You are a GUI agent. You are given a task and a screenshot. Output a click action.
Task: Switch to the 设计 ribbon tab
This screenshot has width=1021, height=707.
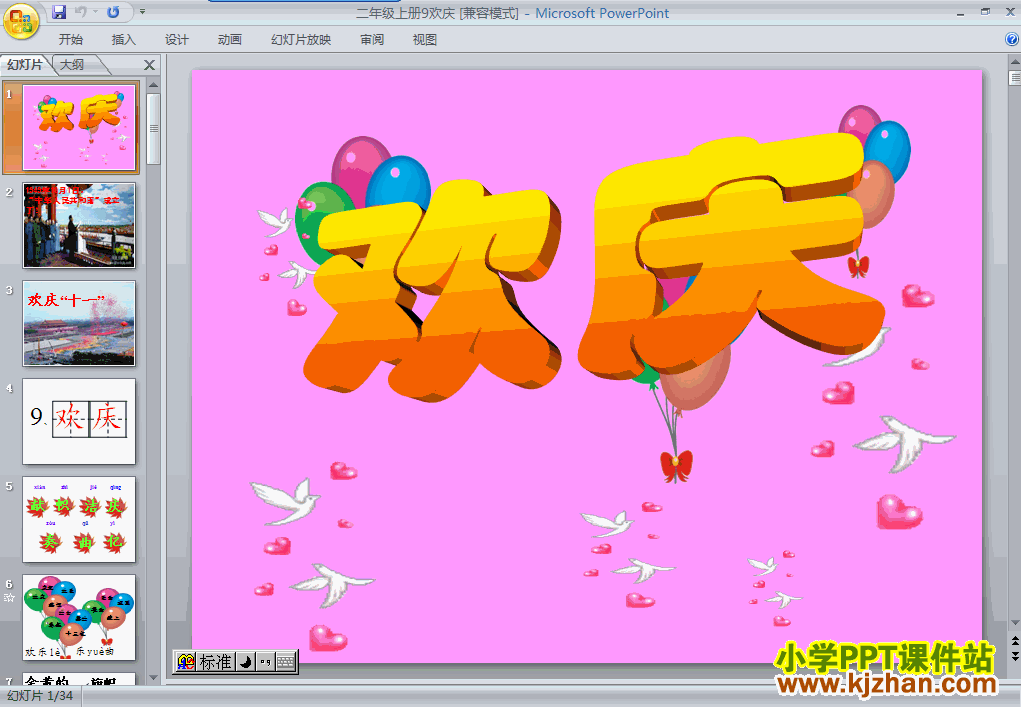click(176, 40)
